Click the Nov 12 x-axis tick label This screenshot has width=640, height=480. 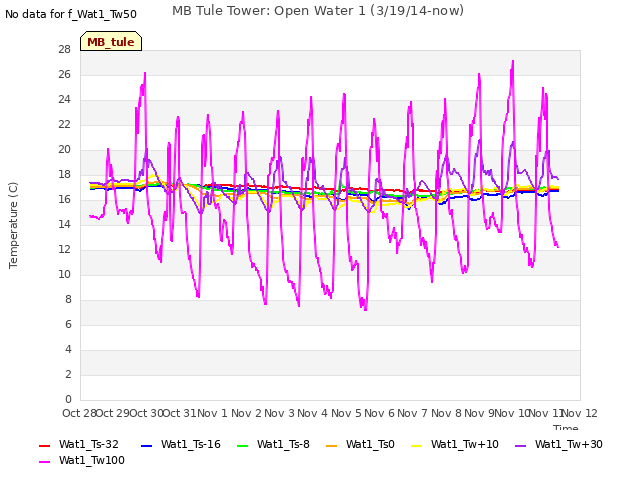pos(580,413)
